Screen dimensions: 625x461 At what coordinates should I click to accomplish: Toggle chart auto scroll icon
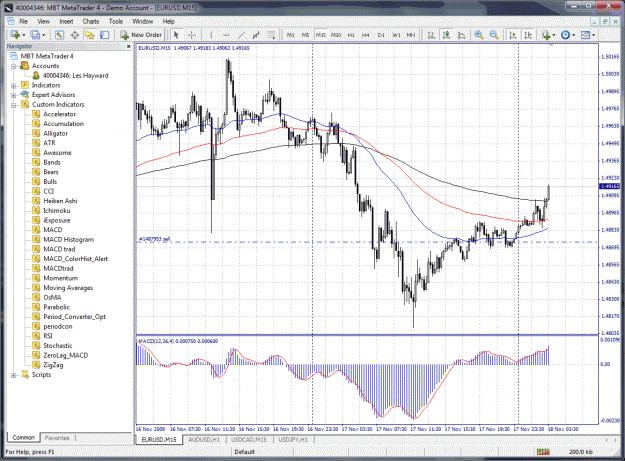pyautogui.click(x=513, y=35)
